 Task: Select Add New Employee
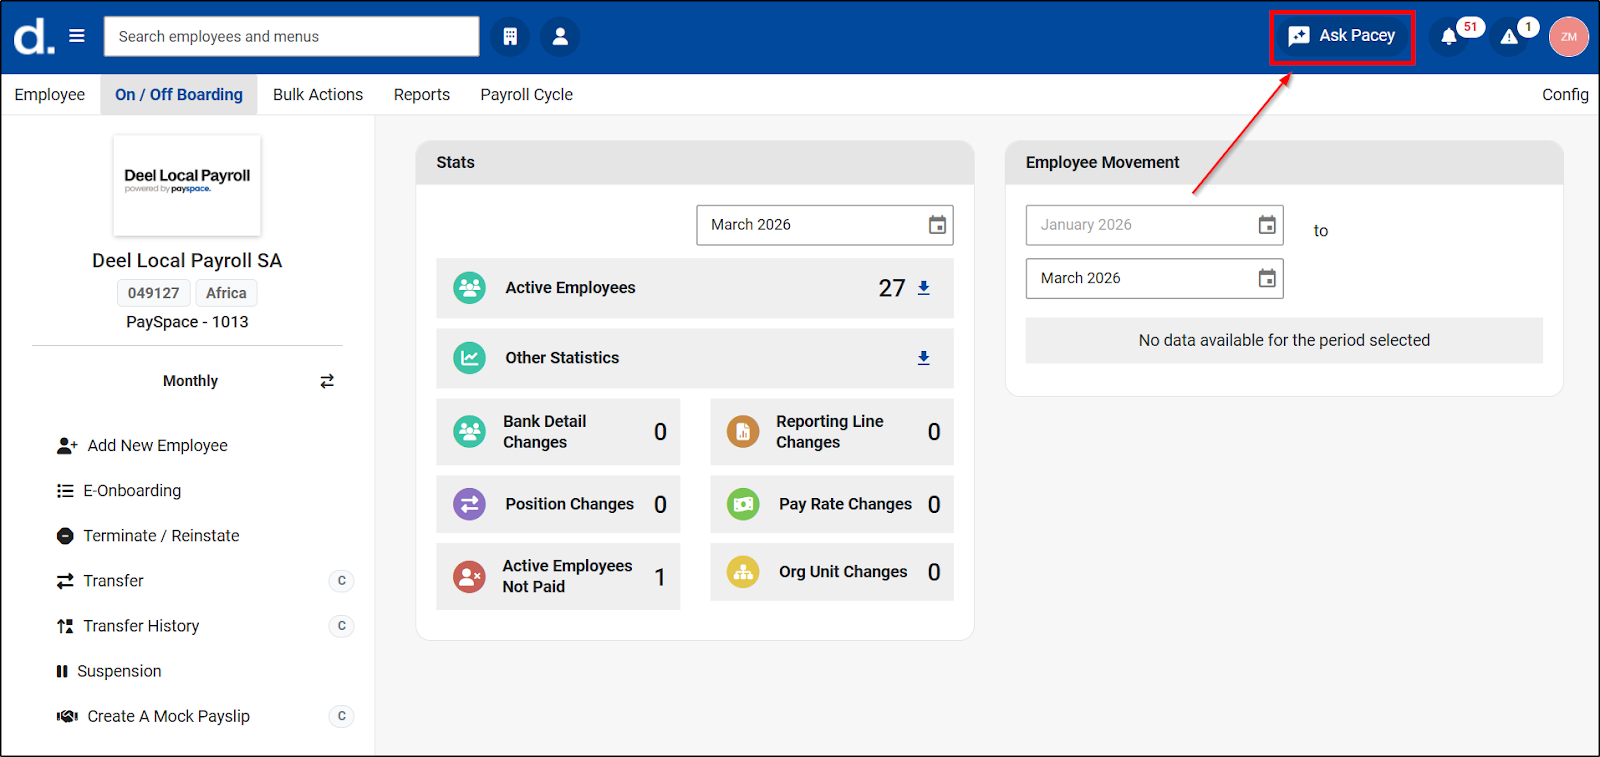(157, 446)
